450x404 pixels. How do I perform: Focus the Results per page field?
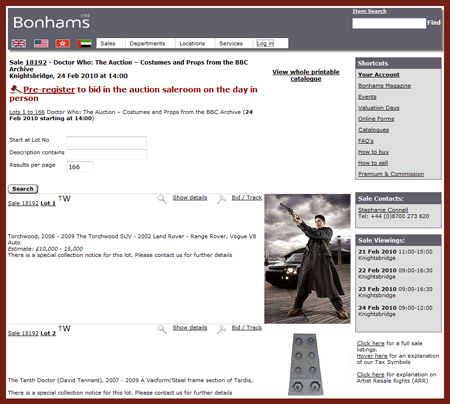pyautogui.click(x=80, y=167)
